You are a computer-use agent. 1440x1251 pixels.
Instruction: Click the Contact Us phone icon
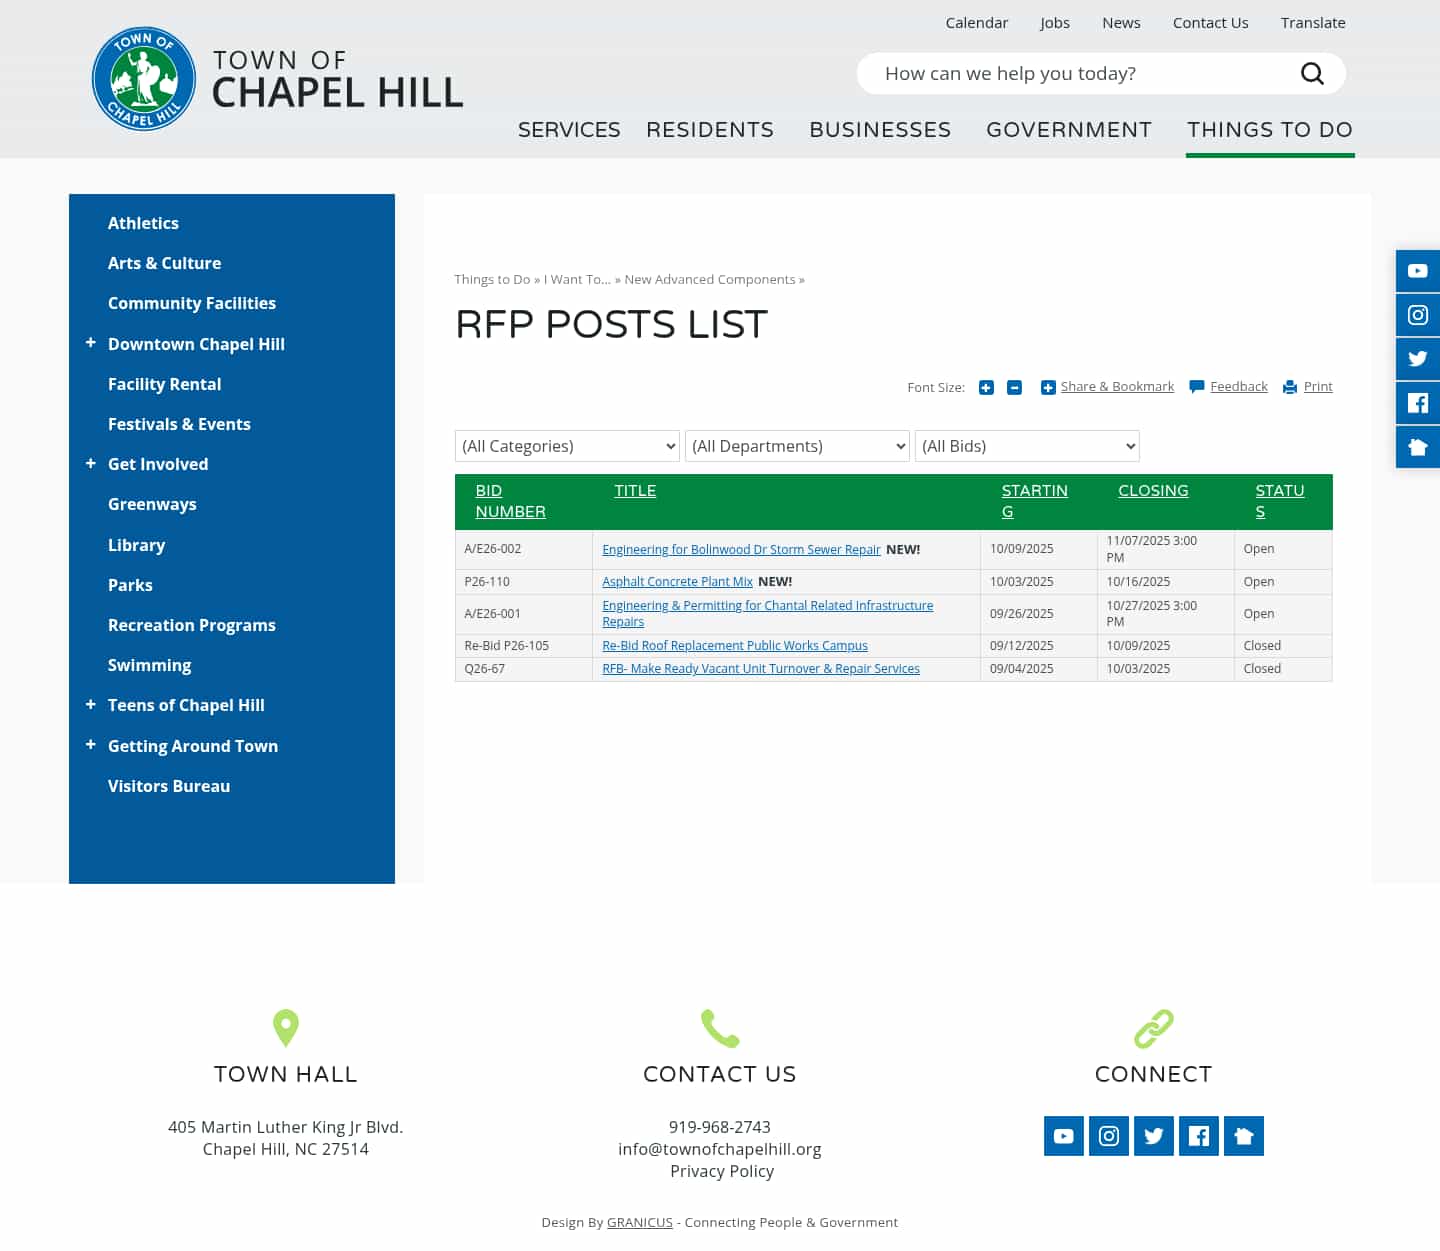pyautogui.click(x=720, y=1028)
